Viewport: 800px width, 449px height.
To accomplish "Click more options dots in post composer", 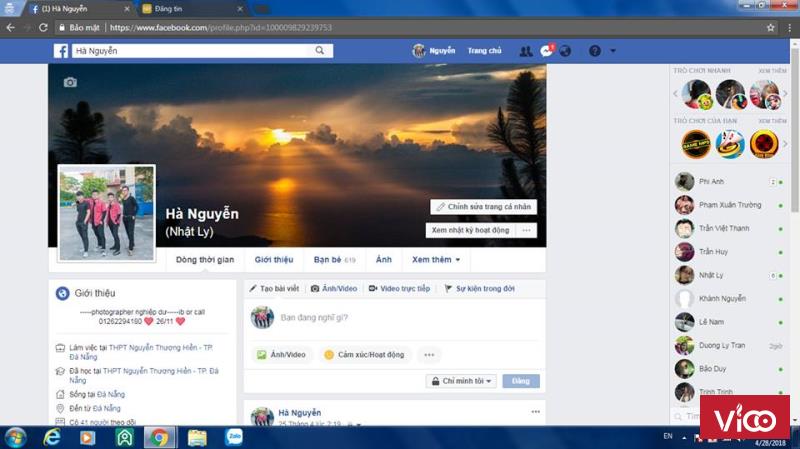I will 429,355.
